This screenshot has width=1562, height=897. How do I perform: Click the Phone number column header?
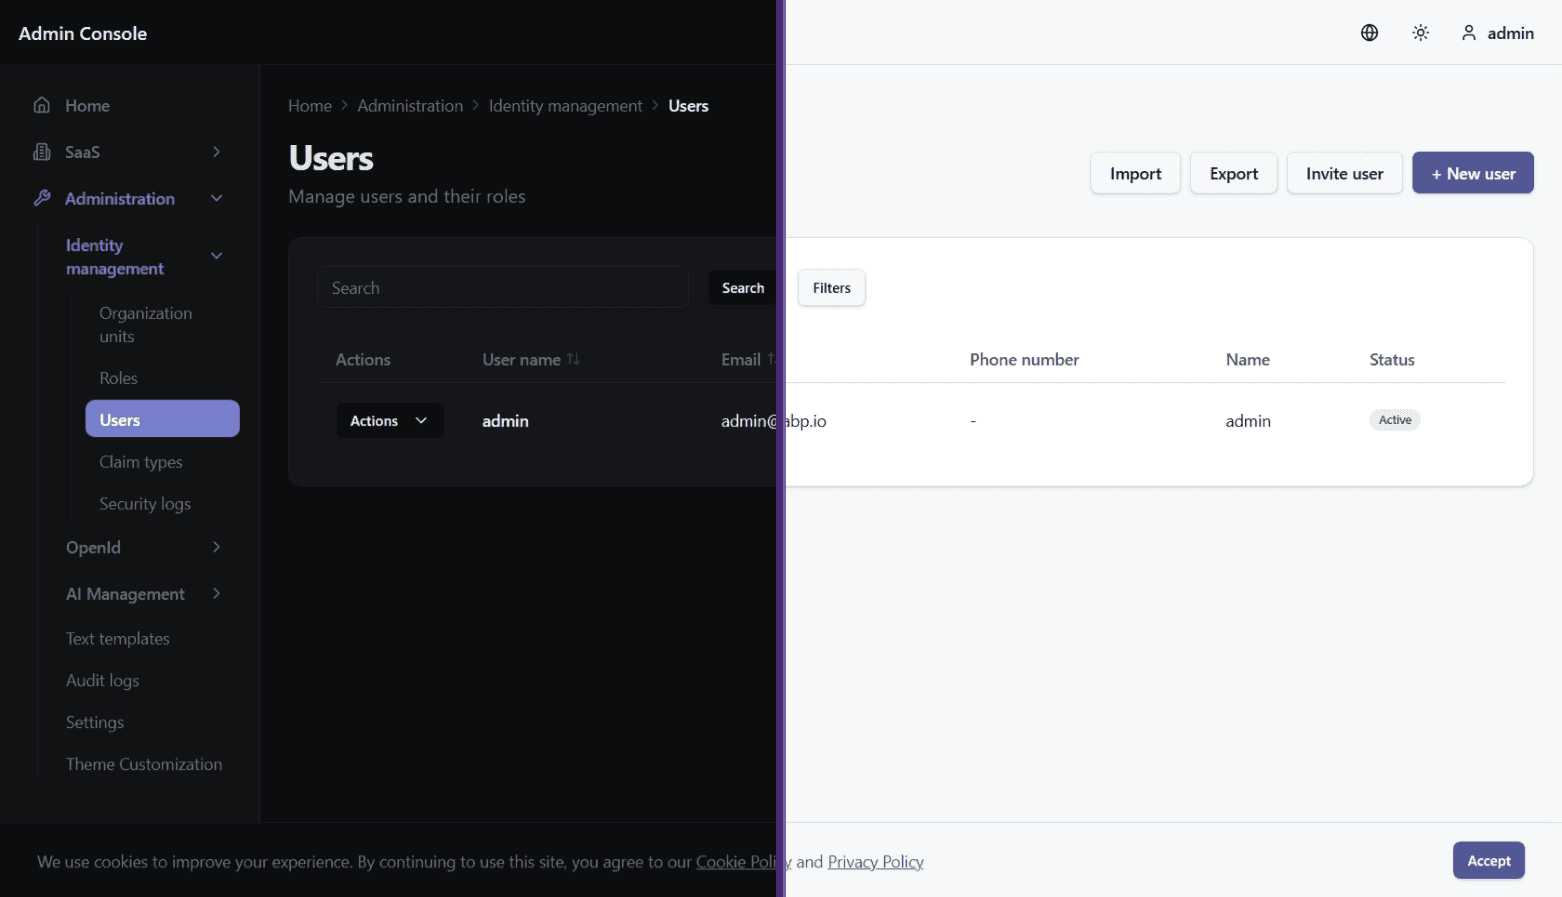1024,359
